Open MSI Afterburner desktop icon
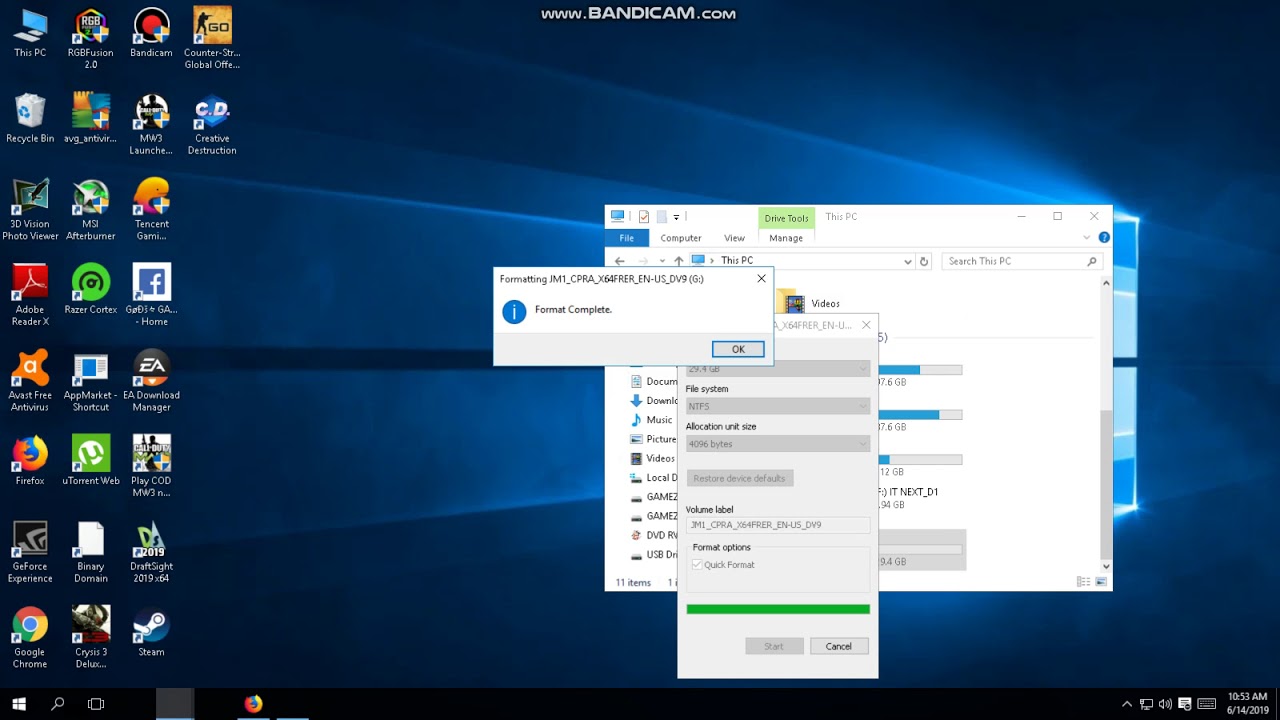The image size is (1280, 720). click(x=90, y=210)
